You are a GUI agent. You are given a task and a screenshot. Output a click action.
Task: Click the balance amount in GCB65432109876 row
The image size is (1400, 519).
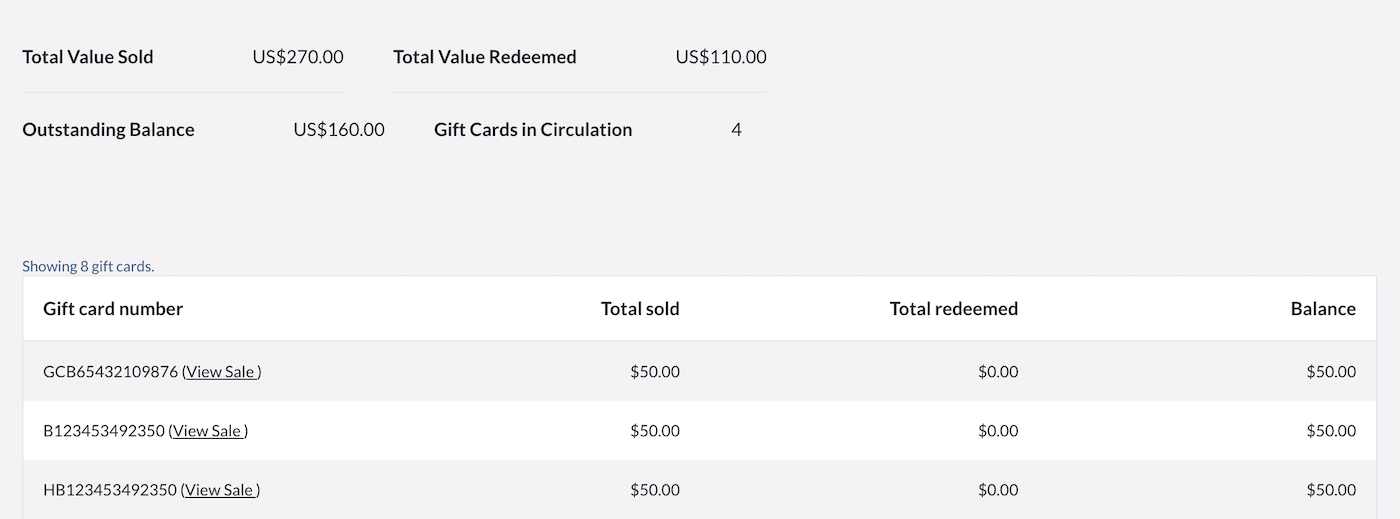pos(1331,372)
